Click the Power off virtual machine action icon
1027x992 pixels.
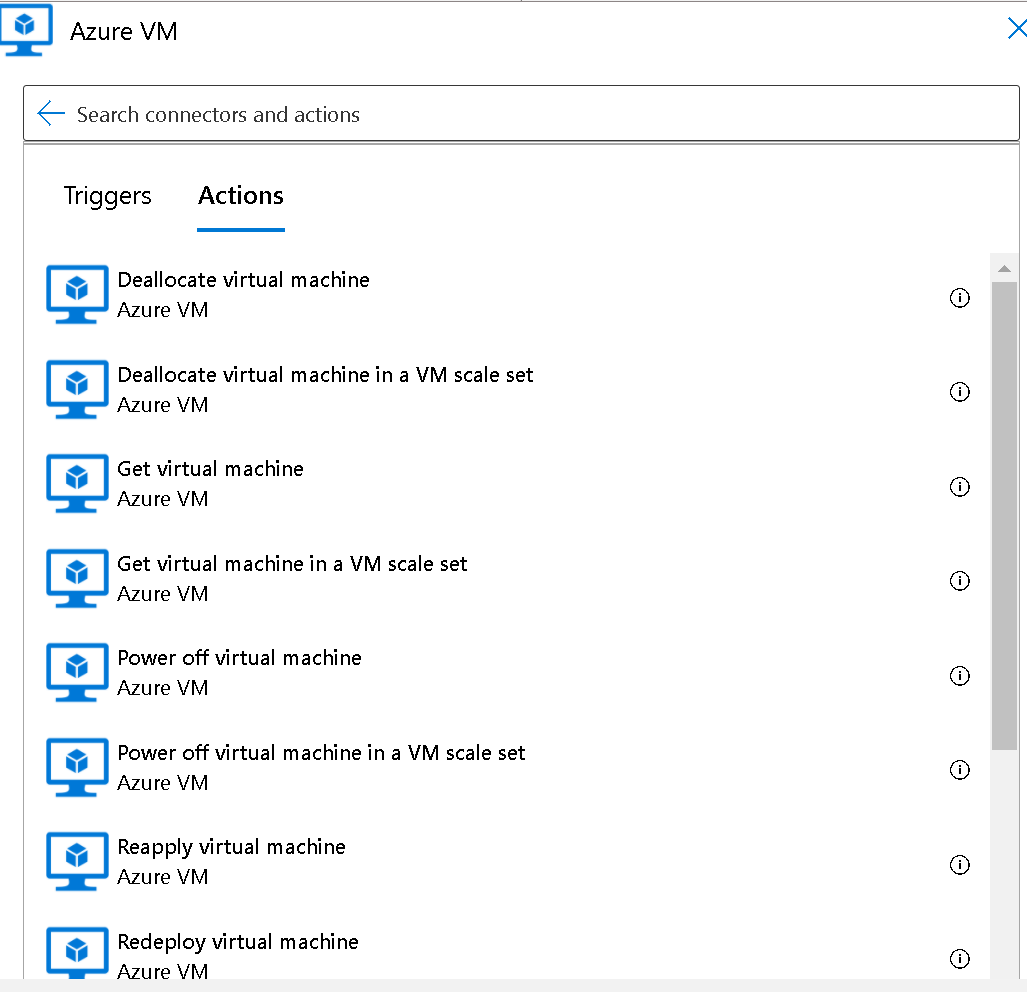click(x=77, y=672)
